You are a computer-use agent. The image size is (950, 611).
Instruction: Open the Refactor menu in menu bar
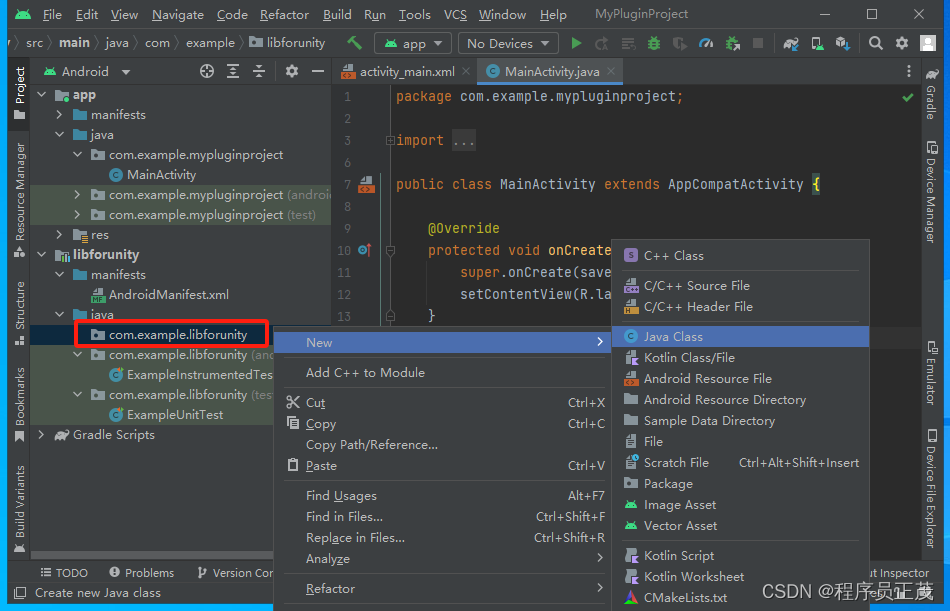284,14
